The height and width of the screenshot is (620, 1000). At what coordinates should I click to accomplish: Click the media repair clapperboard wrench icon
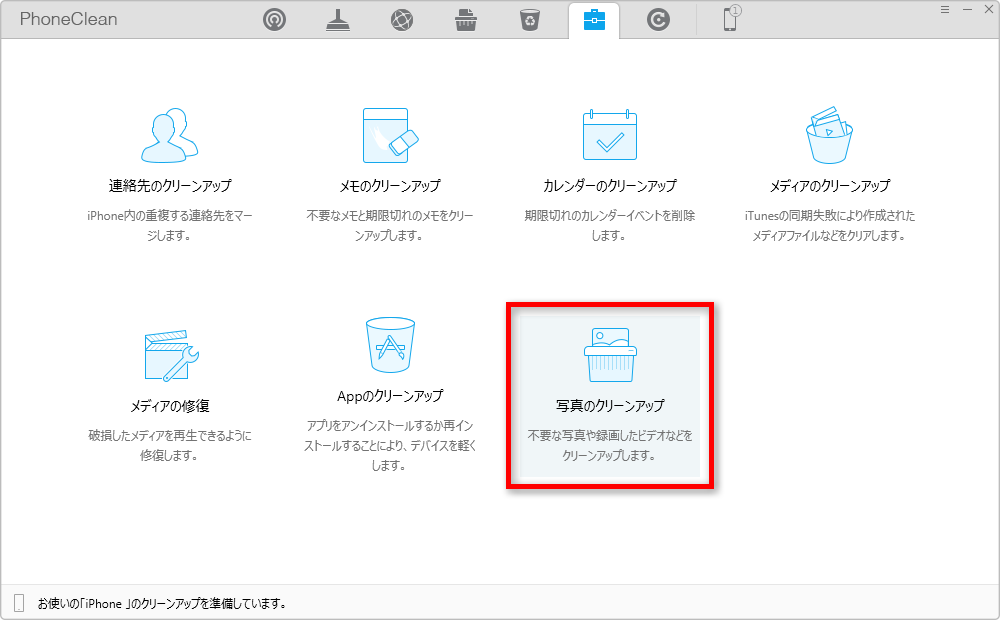tap(171, 356)
